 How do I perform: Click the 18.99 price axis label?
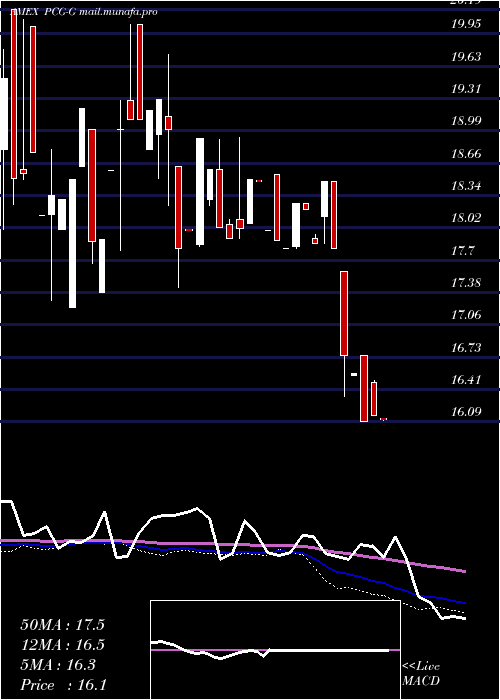pyautogui.click(x=466, y=121)
